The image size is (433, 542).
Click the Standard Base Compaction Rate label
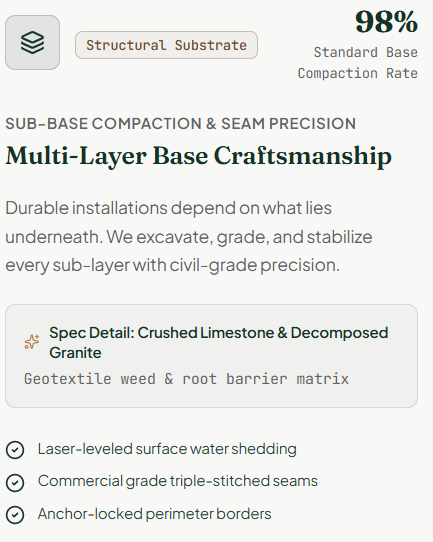point(358,63)
